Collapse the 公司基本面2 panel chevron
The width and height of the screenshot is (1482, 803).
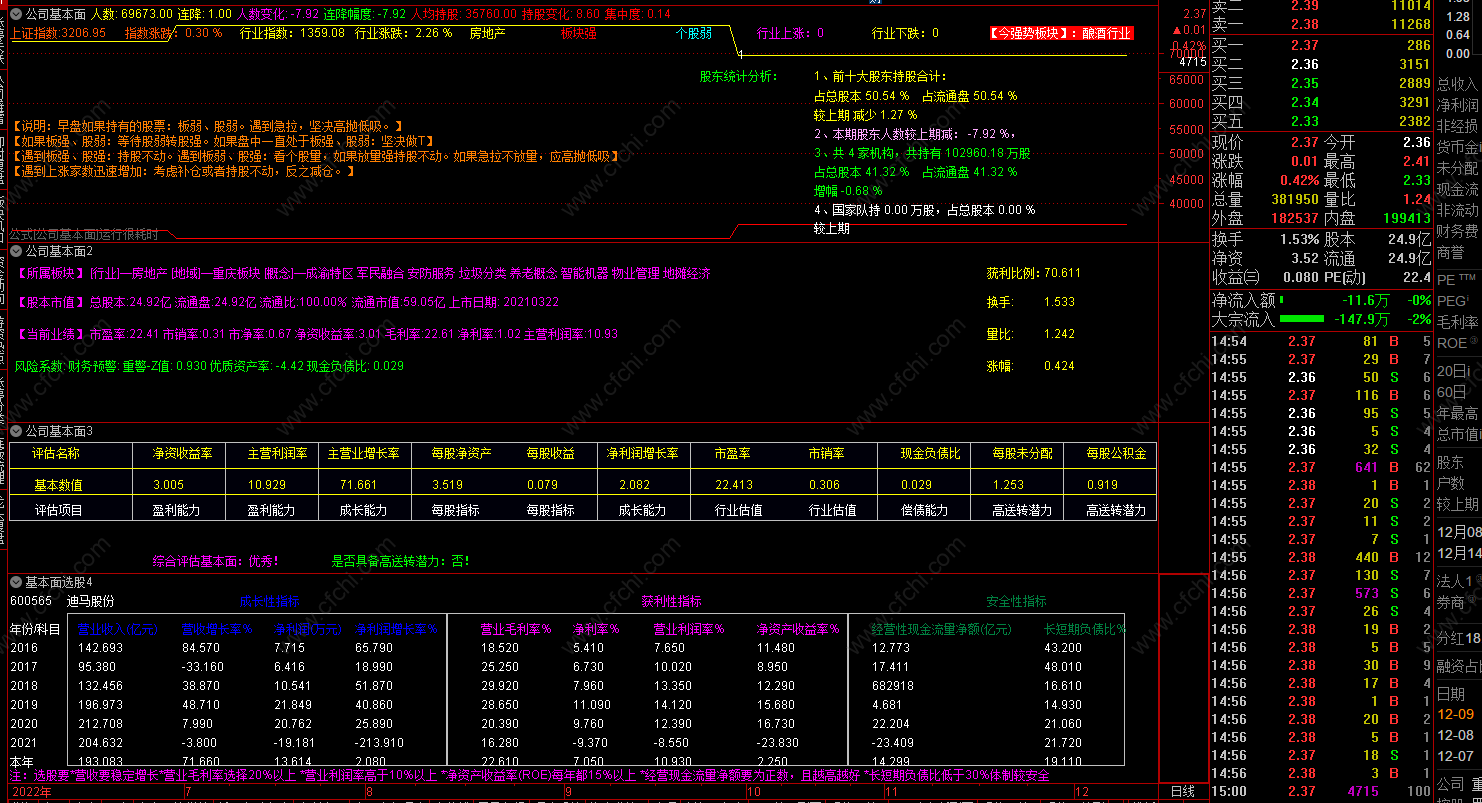pos(15,251)
